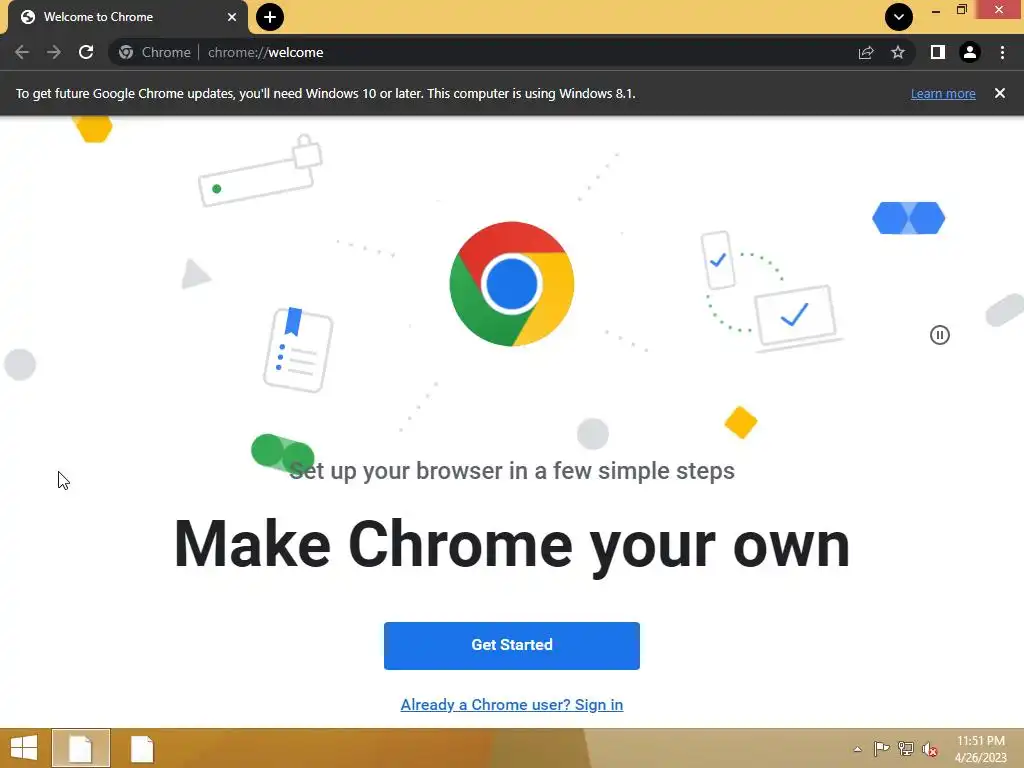Show hidden system tray icons
This screenshot has height=768, width=1024.
click(x=857, y=749)
